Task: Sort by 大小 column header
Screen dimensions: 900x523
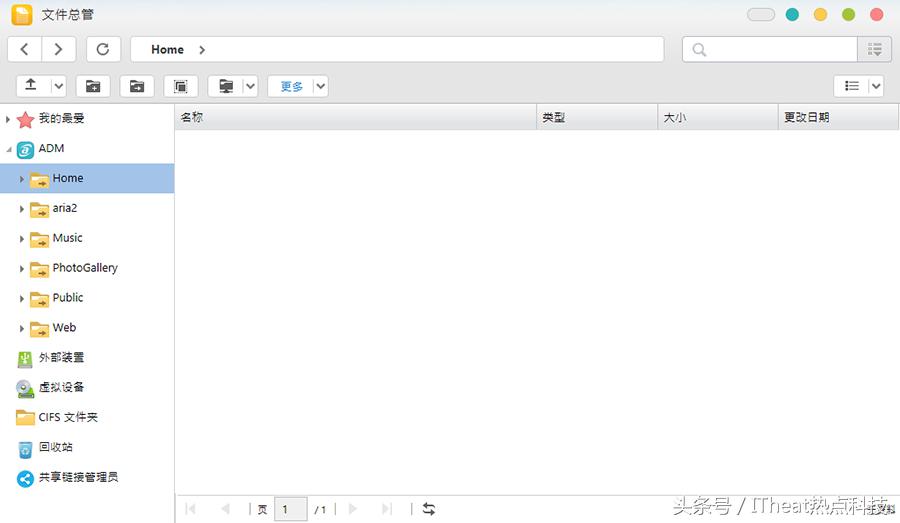Action: pyautogui.click(x=718, y=117)
